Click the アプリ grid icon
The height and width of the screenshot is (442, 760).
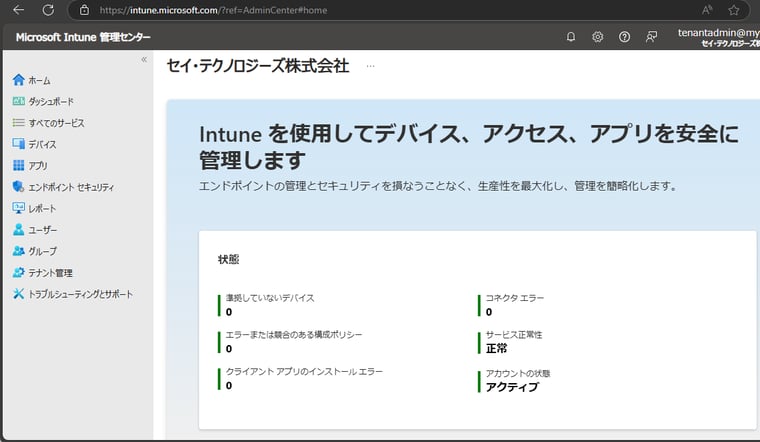pyautogui.click(x=18, y=165)
